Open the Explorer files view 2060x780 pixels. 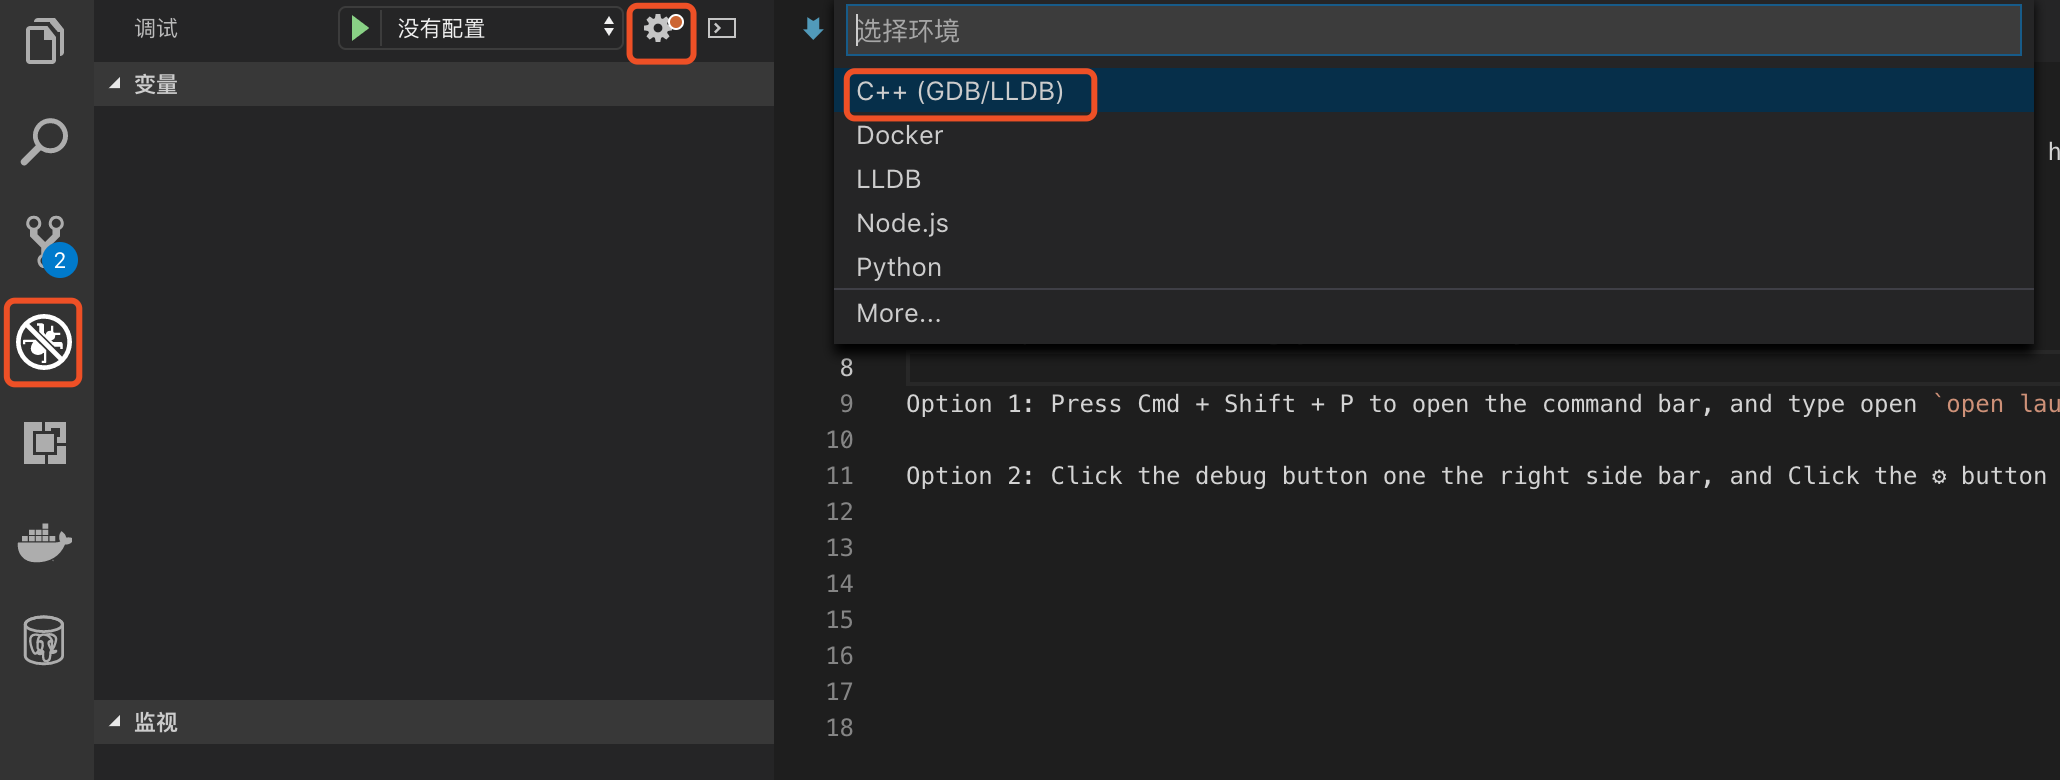pyautogui.click(x=45, y=41)
